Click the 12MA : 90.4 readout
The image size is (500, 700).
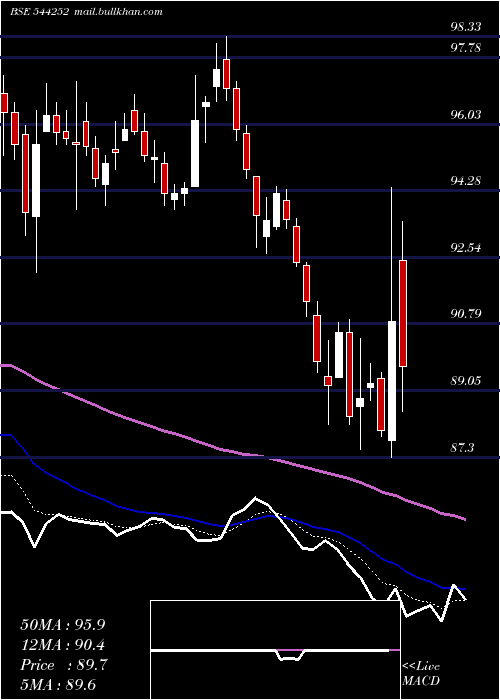click(x=63, y=645)
